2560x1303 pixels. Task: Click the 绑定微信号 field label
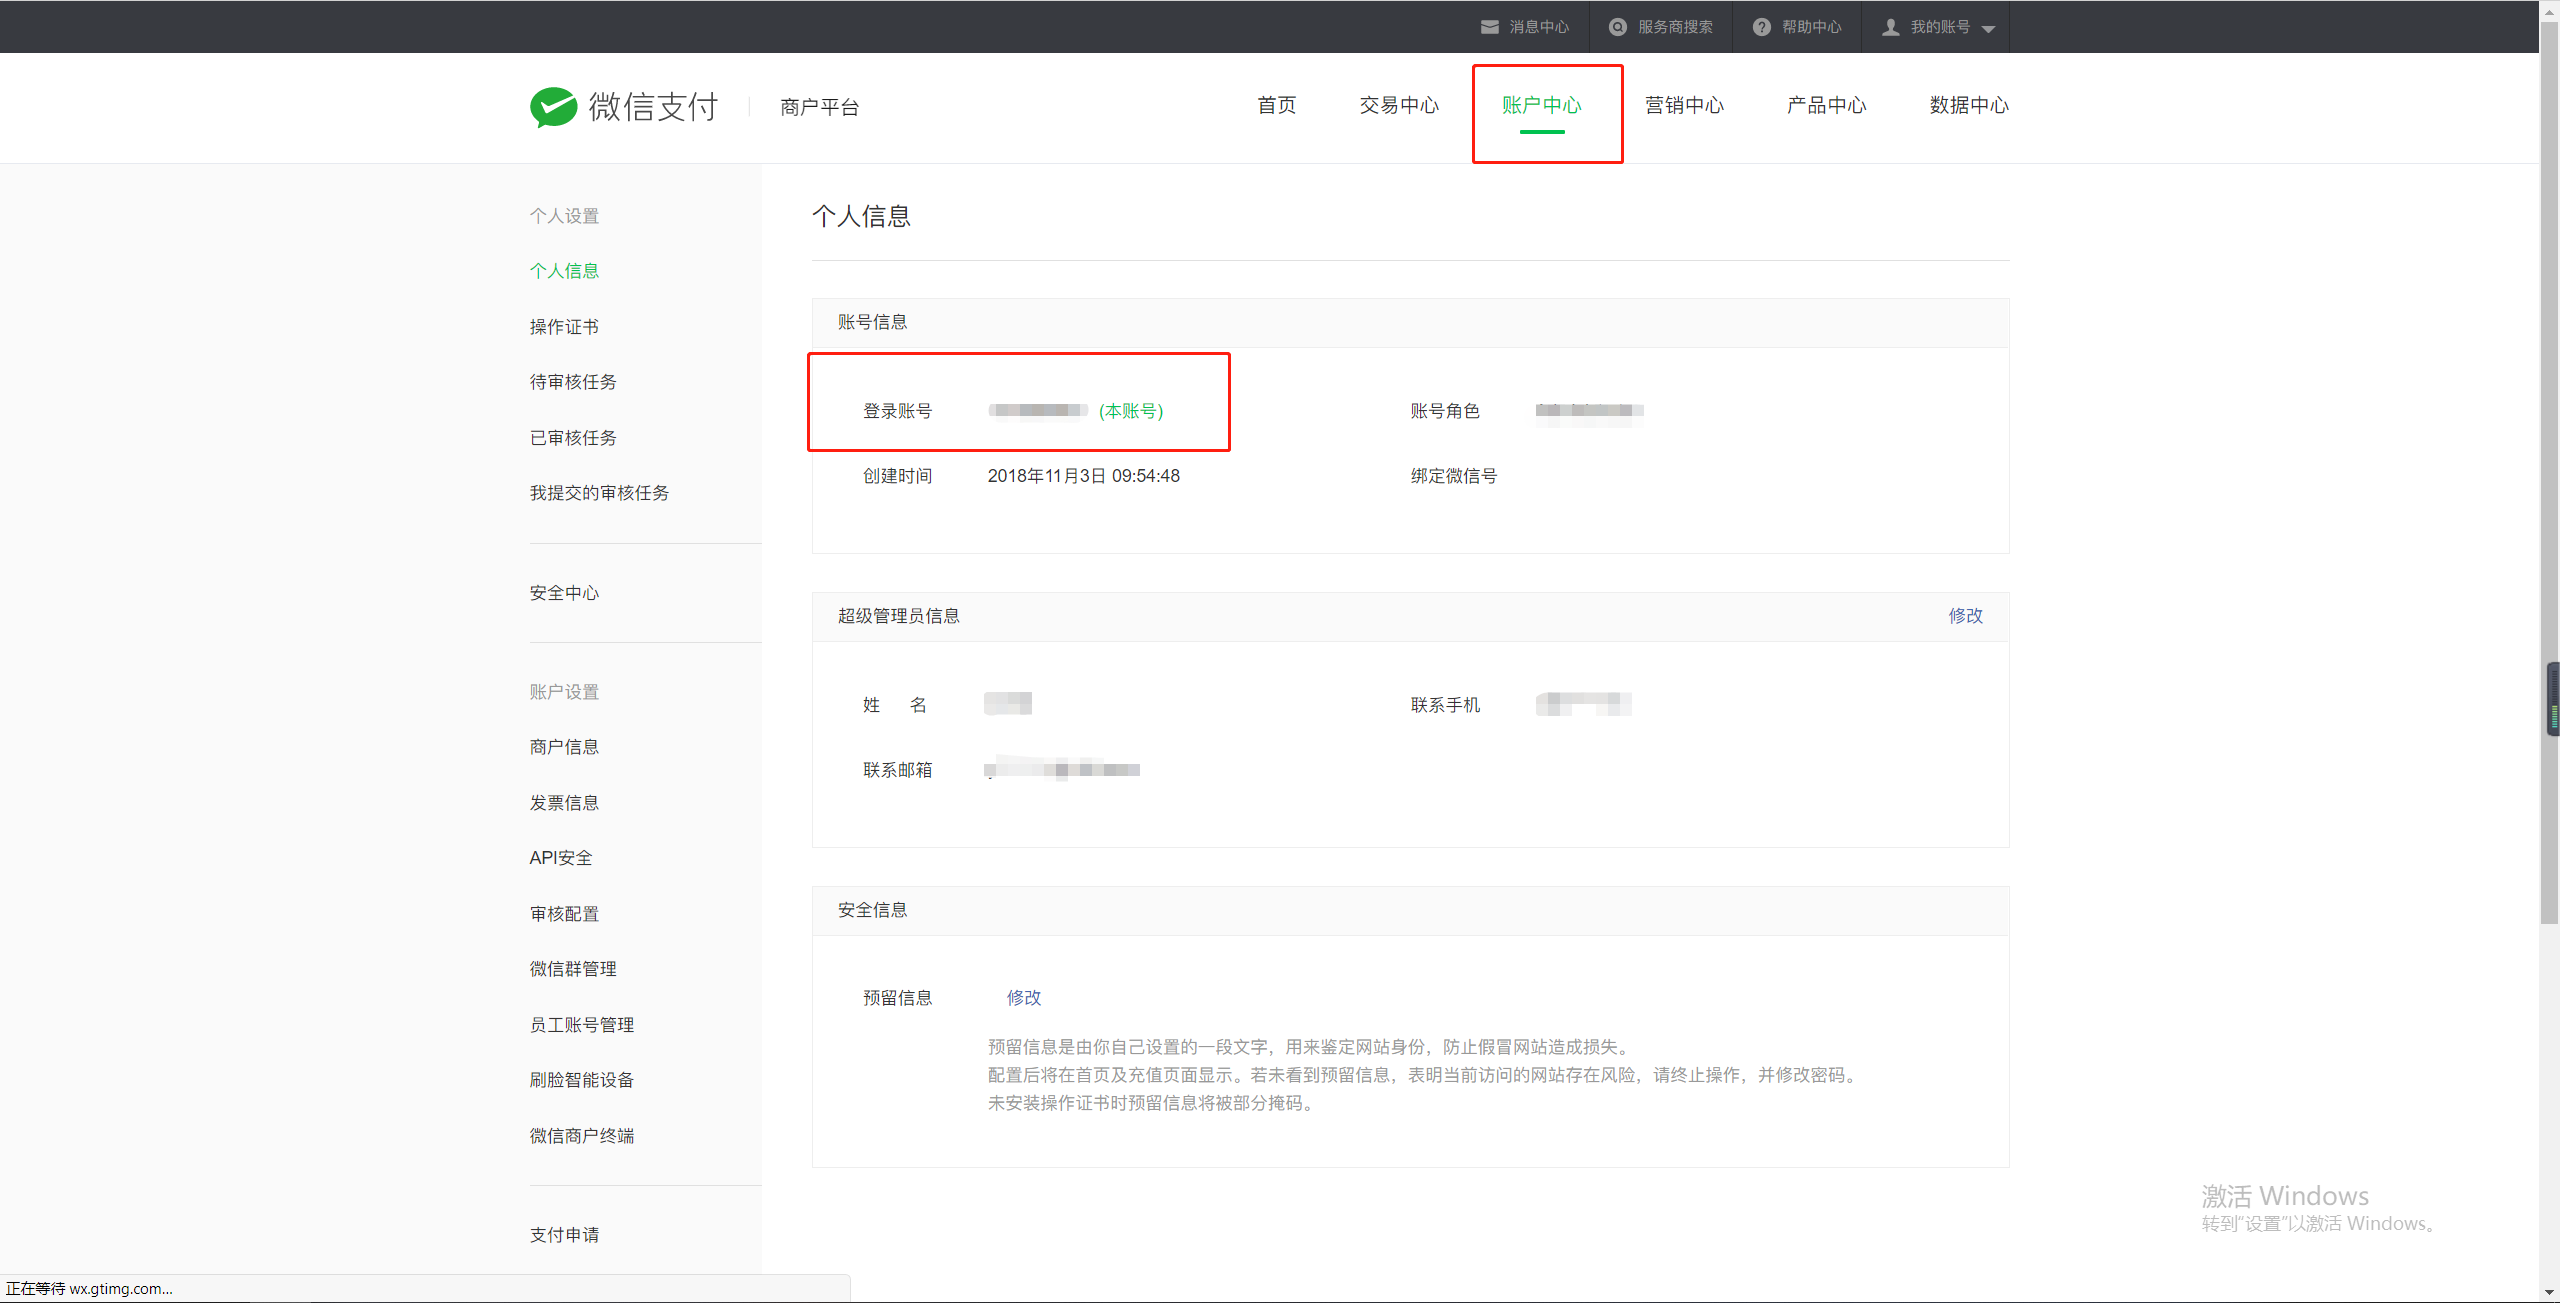pos(1454,476)
